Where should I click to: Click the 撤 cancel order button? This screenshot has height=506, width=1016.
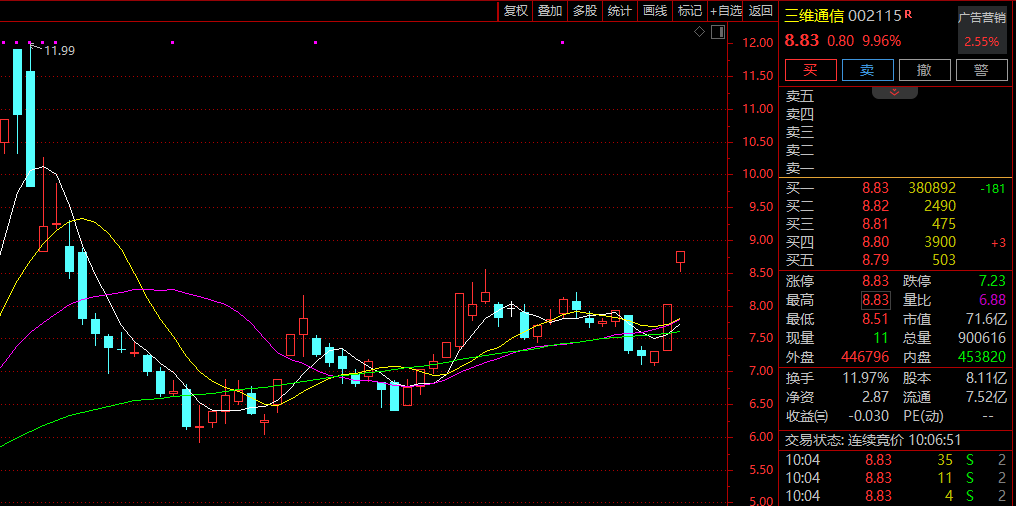(x=925, y=70)
